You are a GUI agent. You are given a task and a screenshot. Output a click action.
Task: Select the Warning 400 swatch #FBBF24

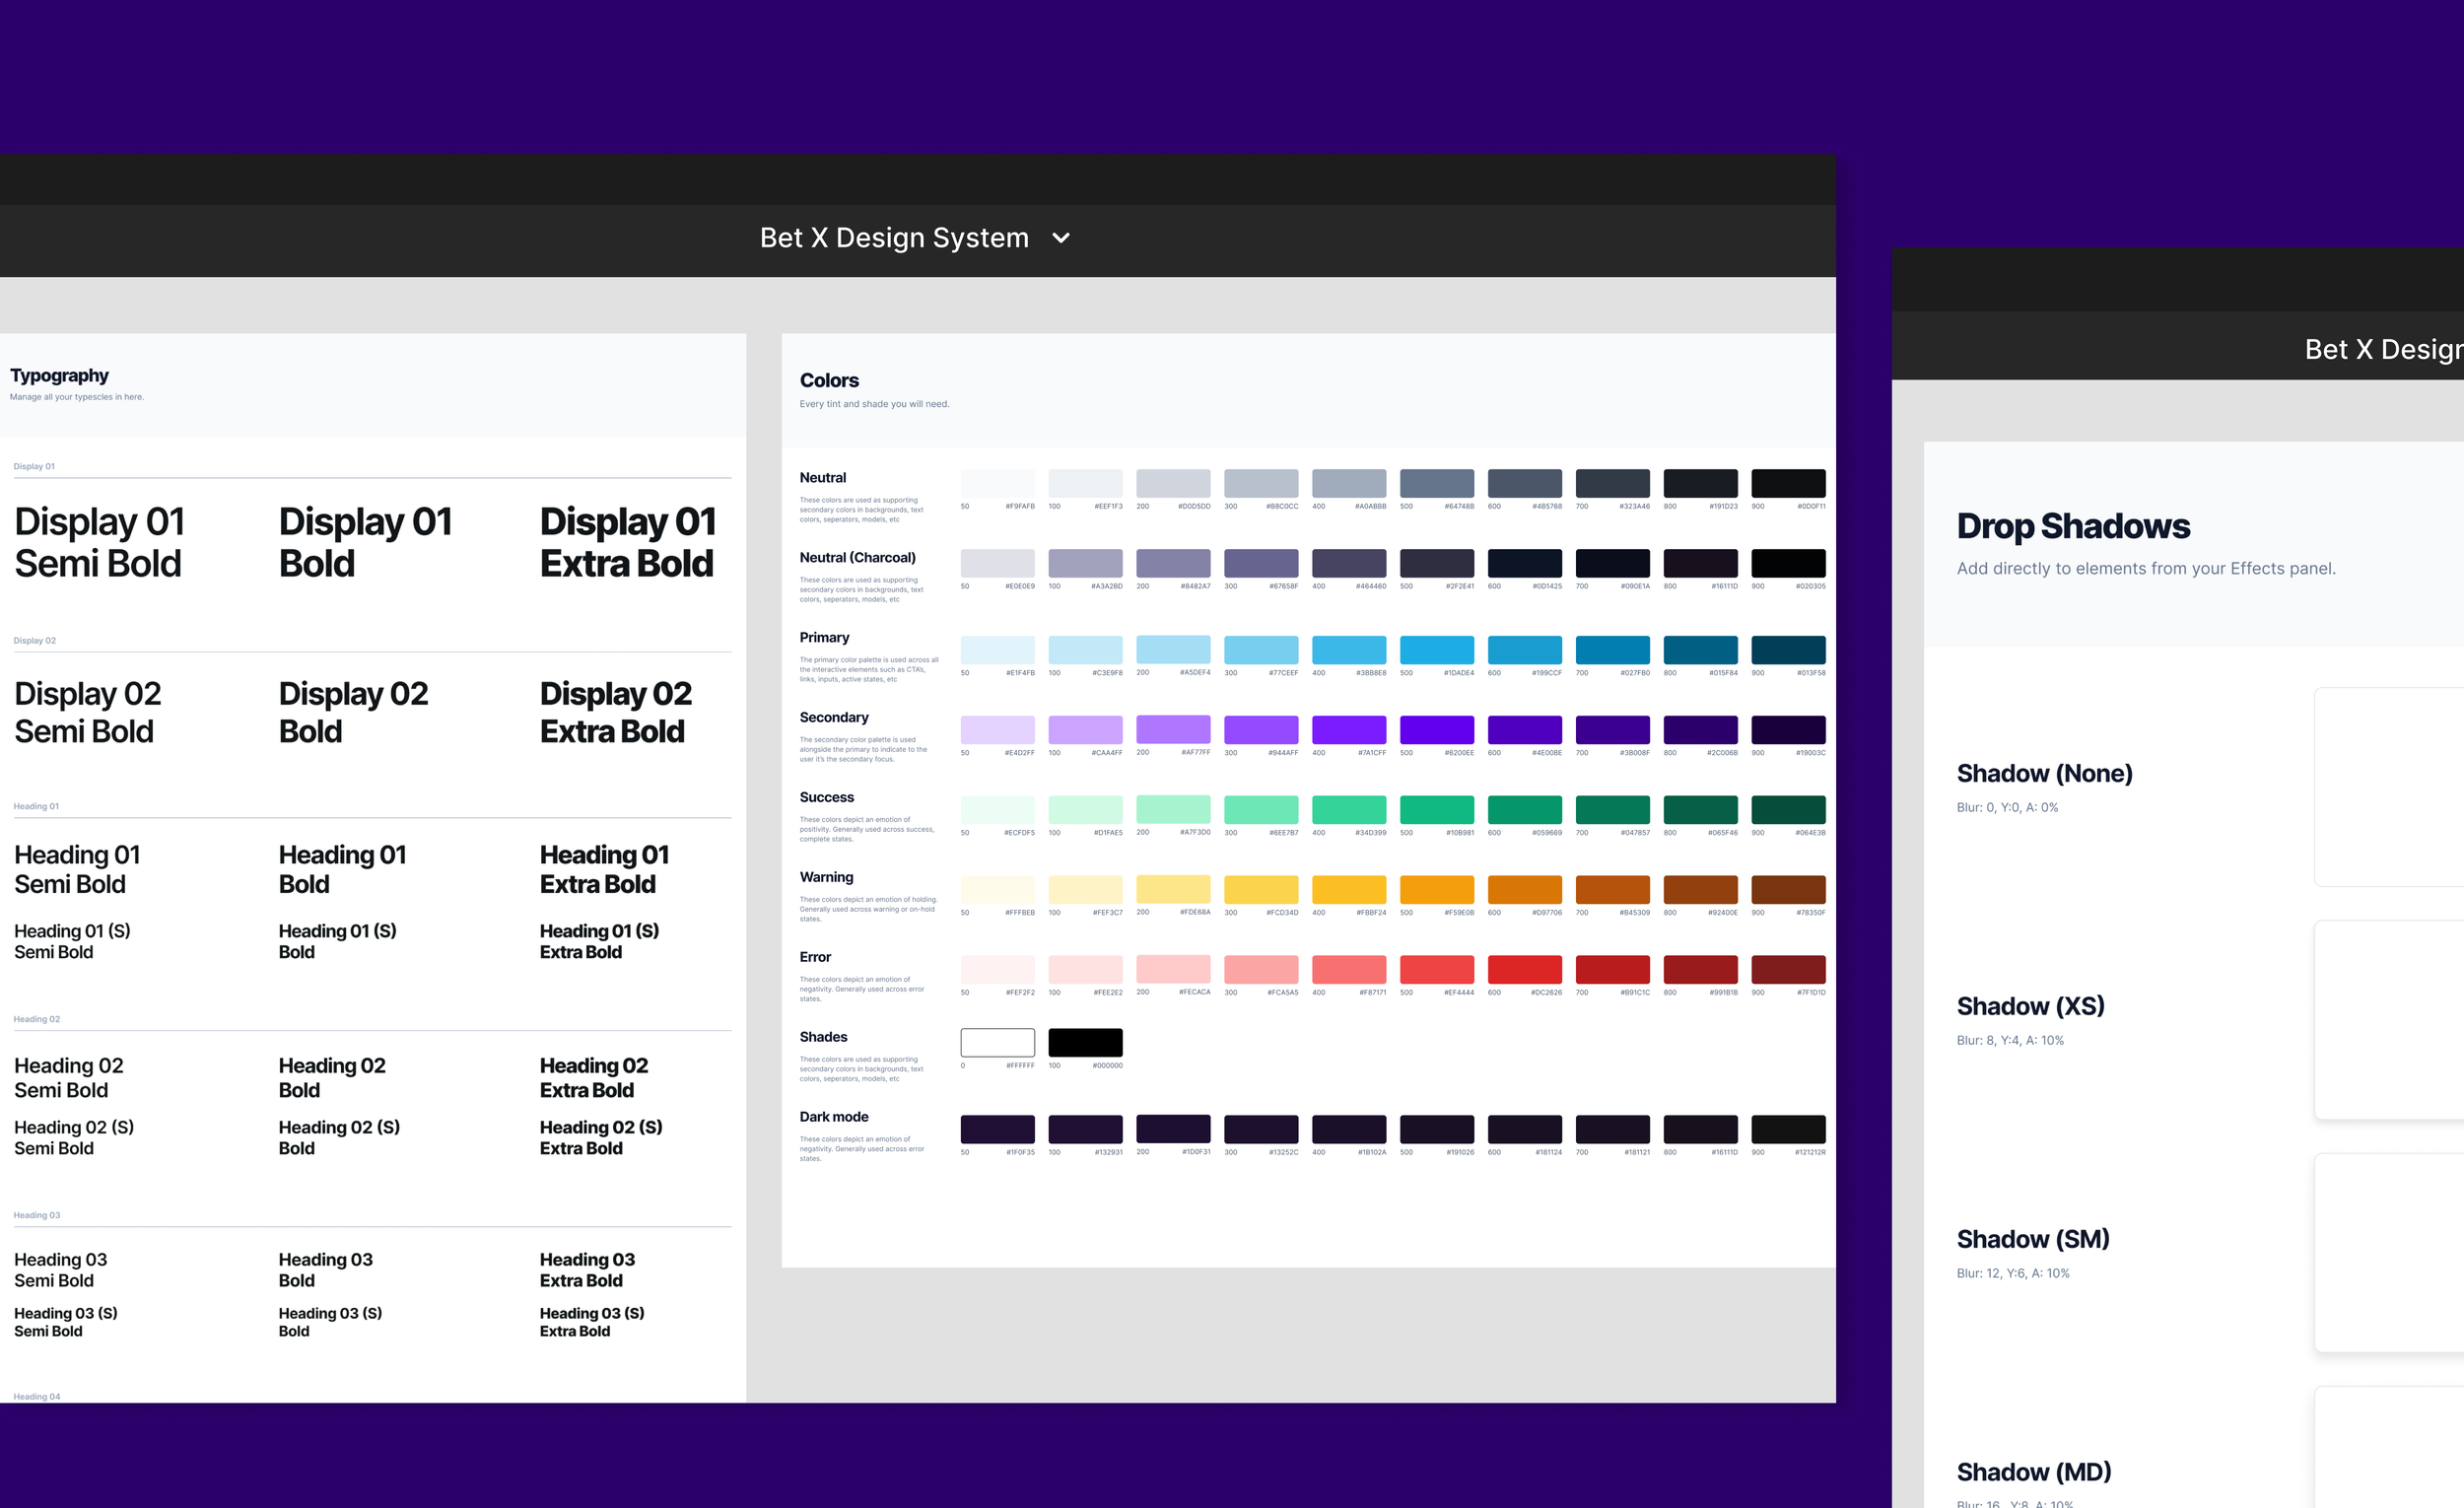[1348, 890]
